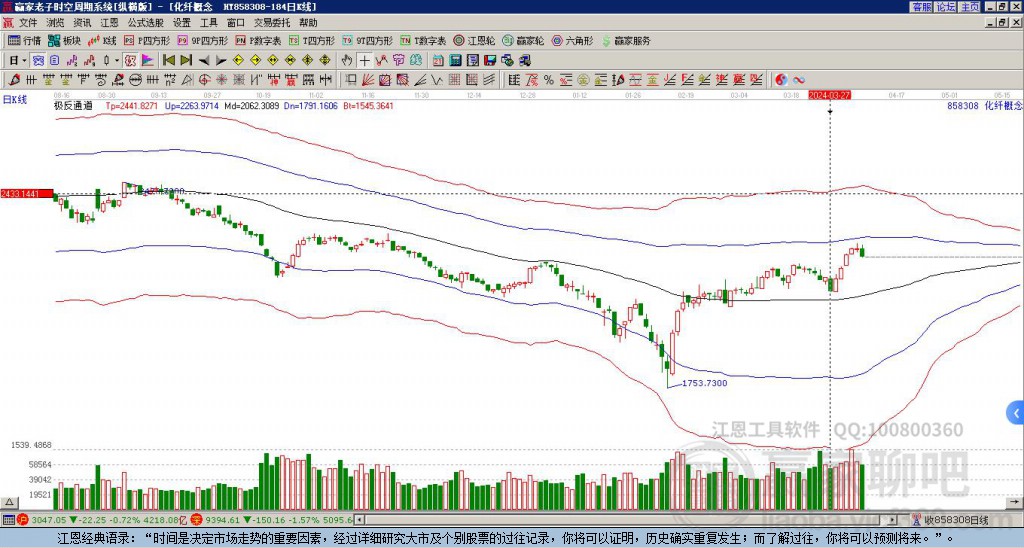Viewport: 1024px width, 548px height.
Task: Click the Tp=2441.8271 indicator value
Action: [132, 106]
